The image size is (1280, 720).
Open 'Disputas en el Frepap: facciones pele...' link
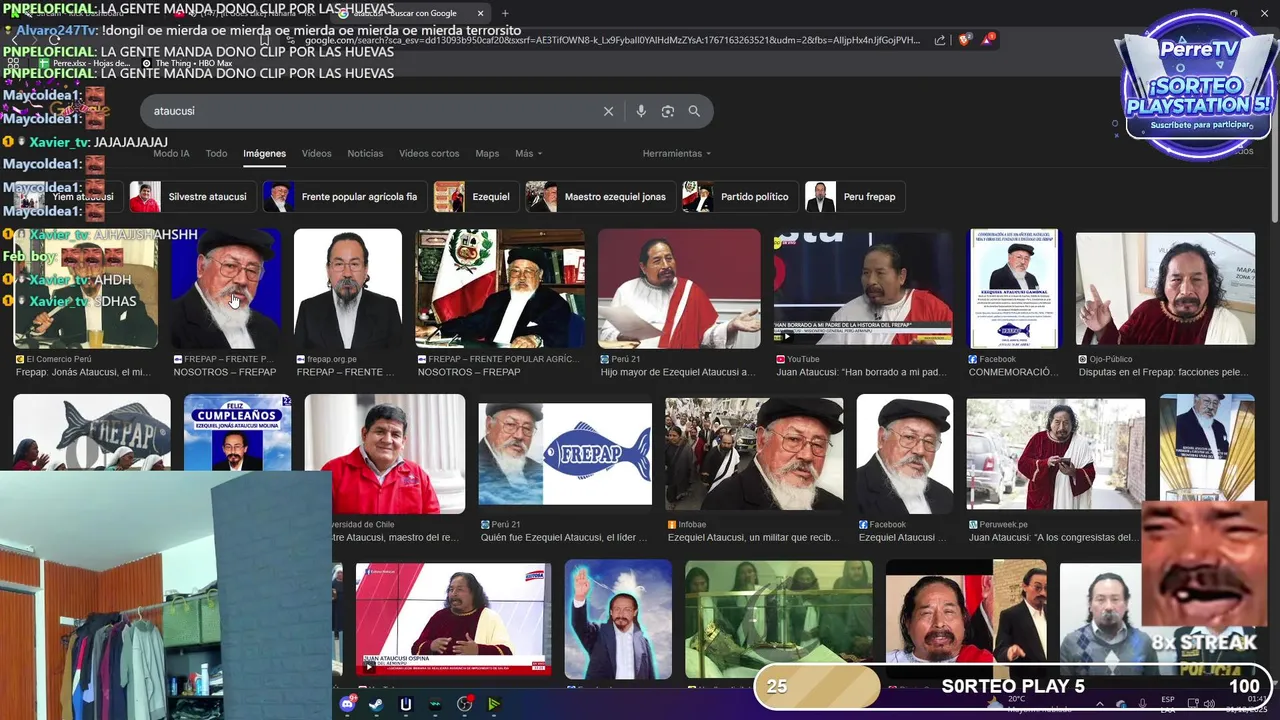[1163, 372]
